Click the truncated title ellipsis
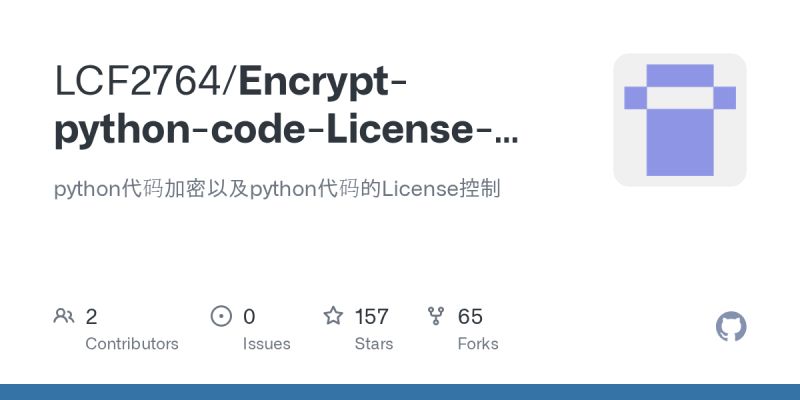 pyautogui.click(x=507, y=139)
